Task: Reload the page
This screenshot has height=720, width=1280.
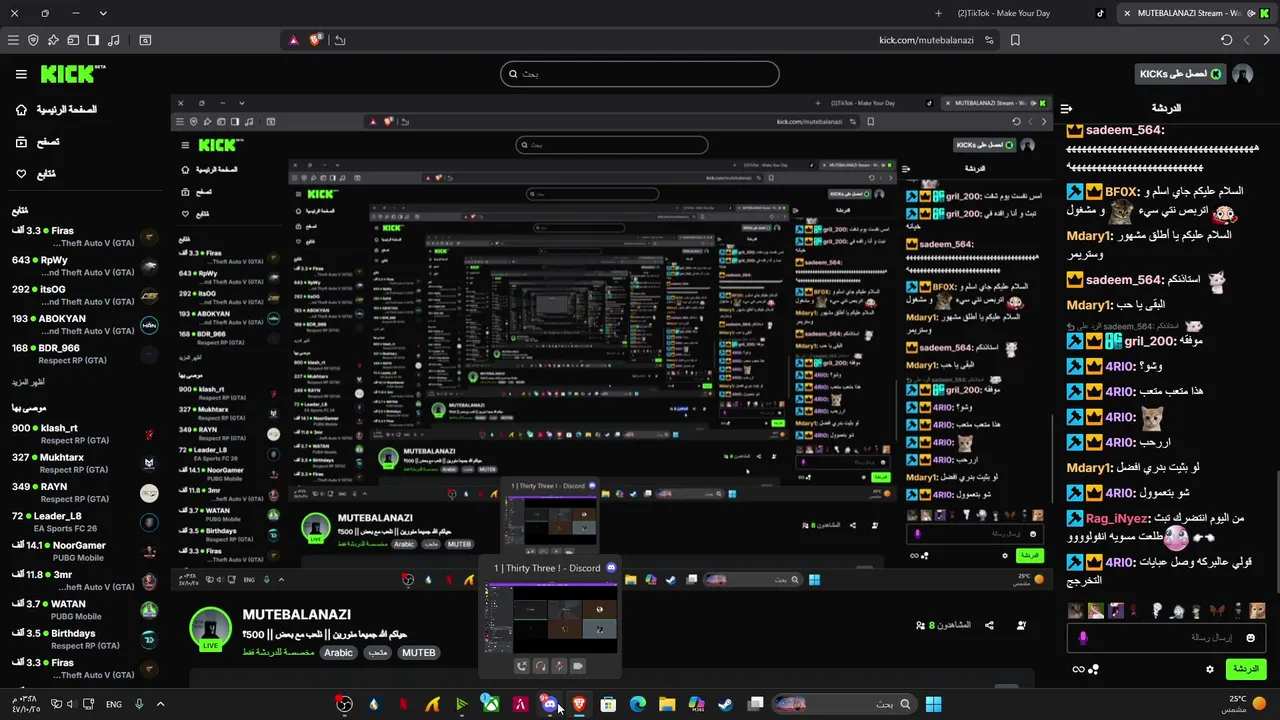Action: (x=1227, y=40)
